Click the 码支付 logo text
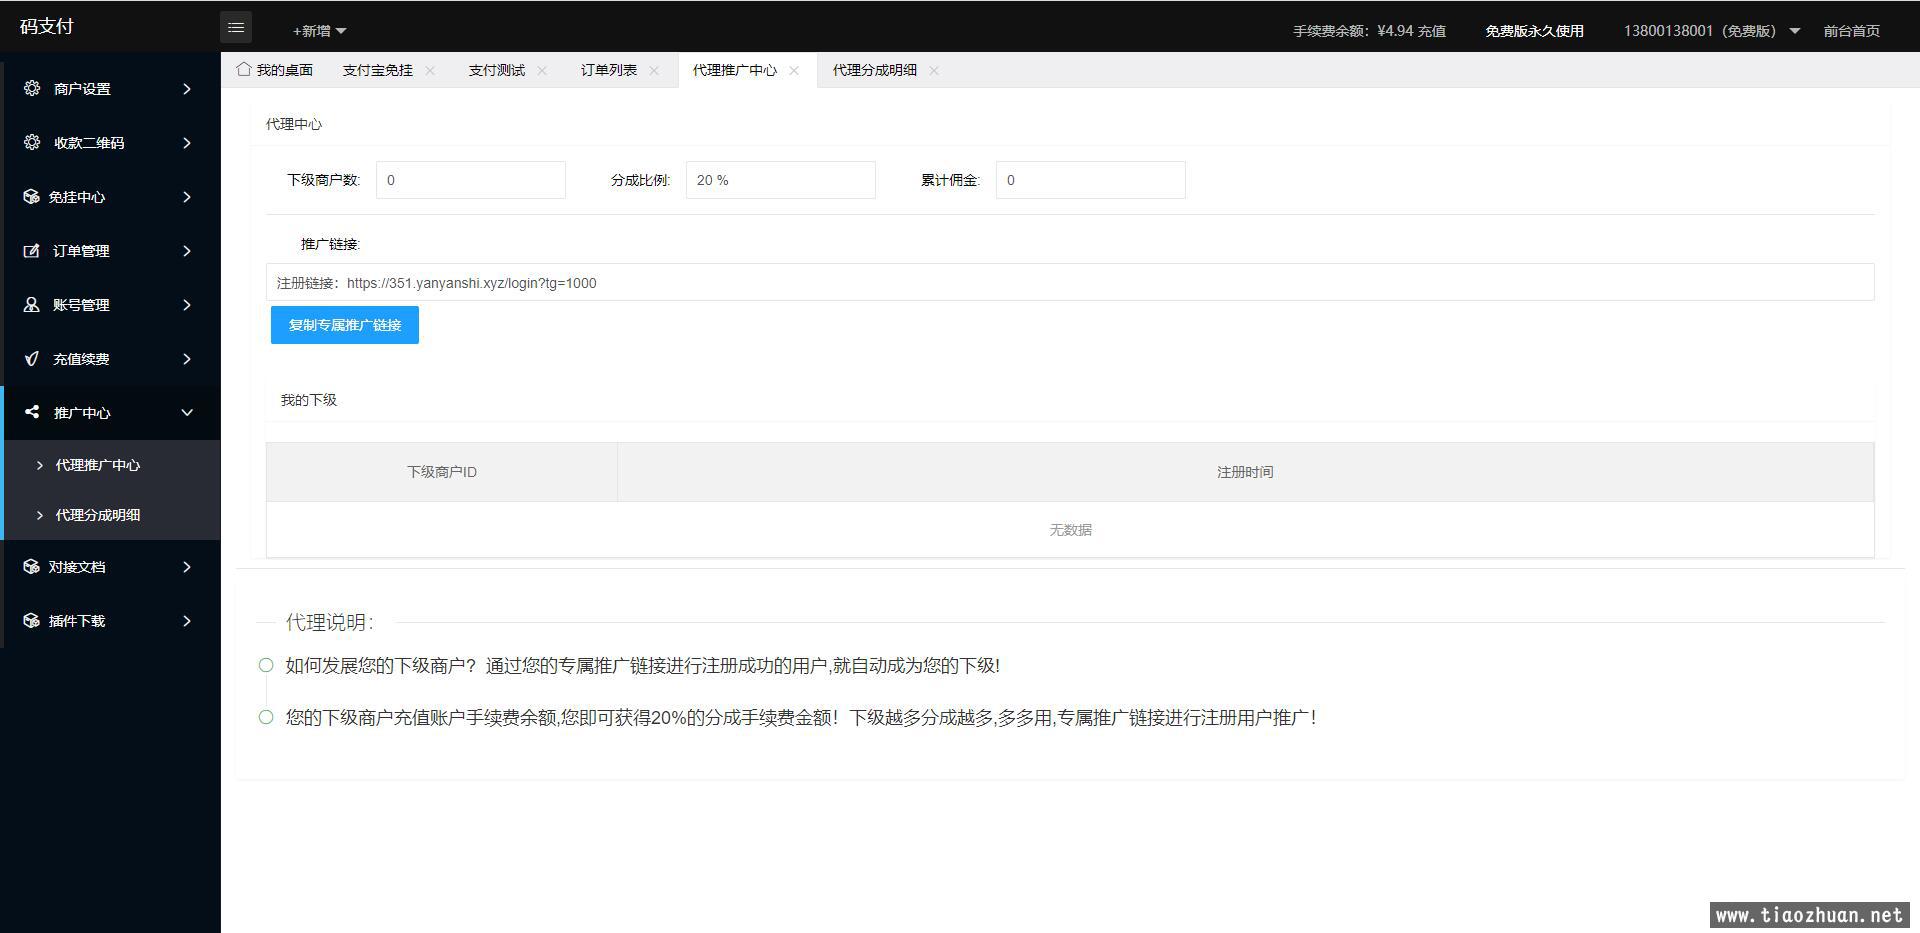This screenshot has width=1920, height=933. coord(47,26)
